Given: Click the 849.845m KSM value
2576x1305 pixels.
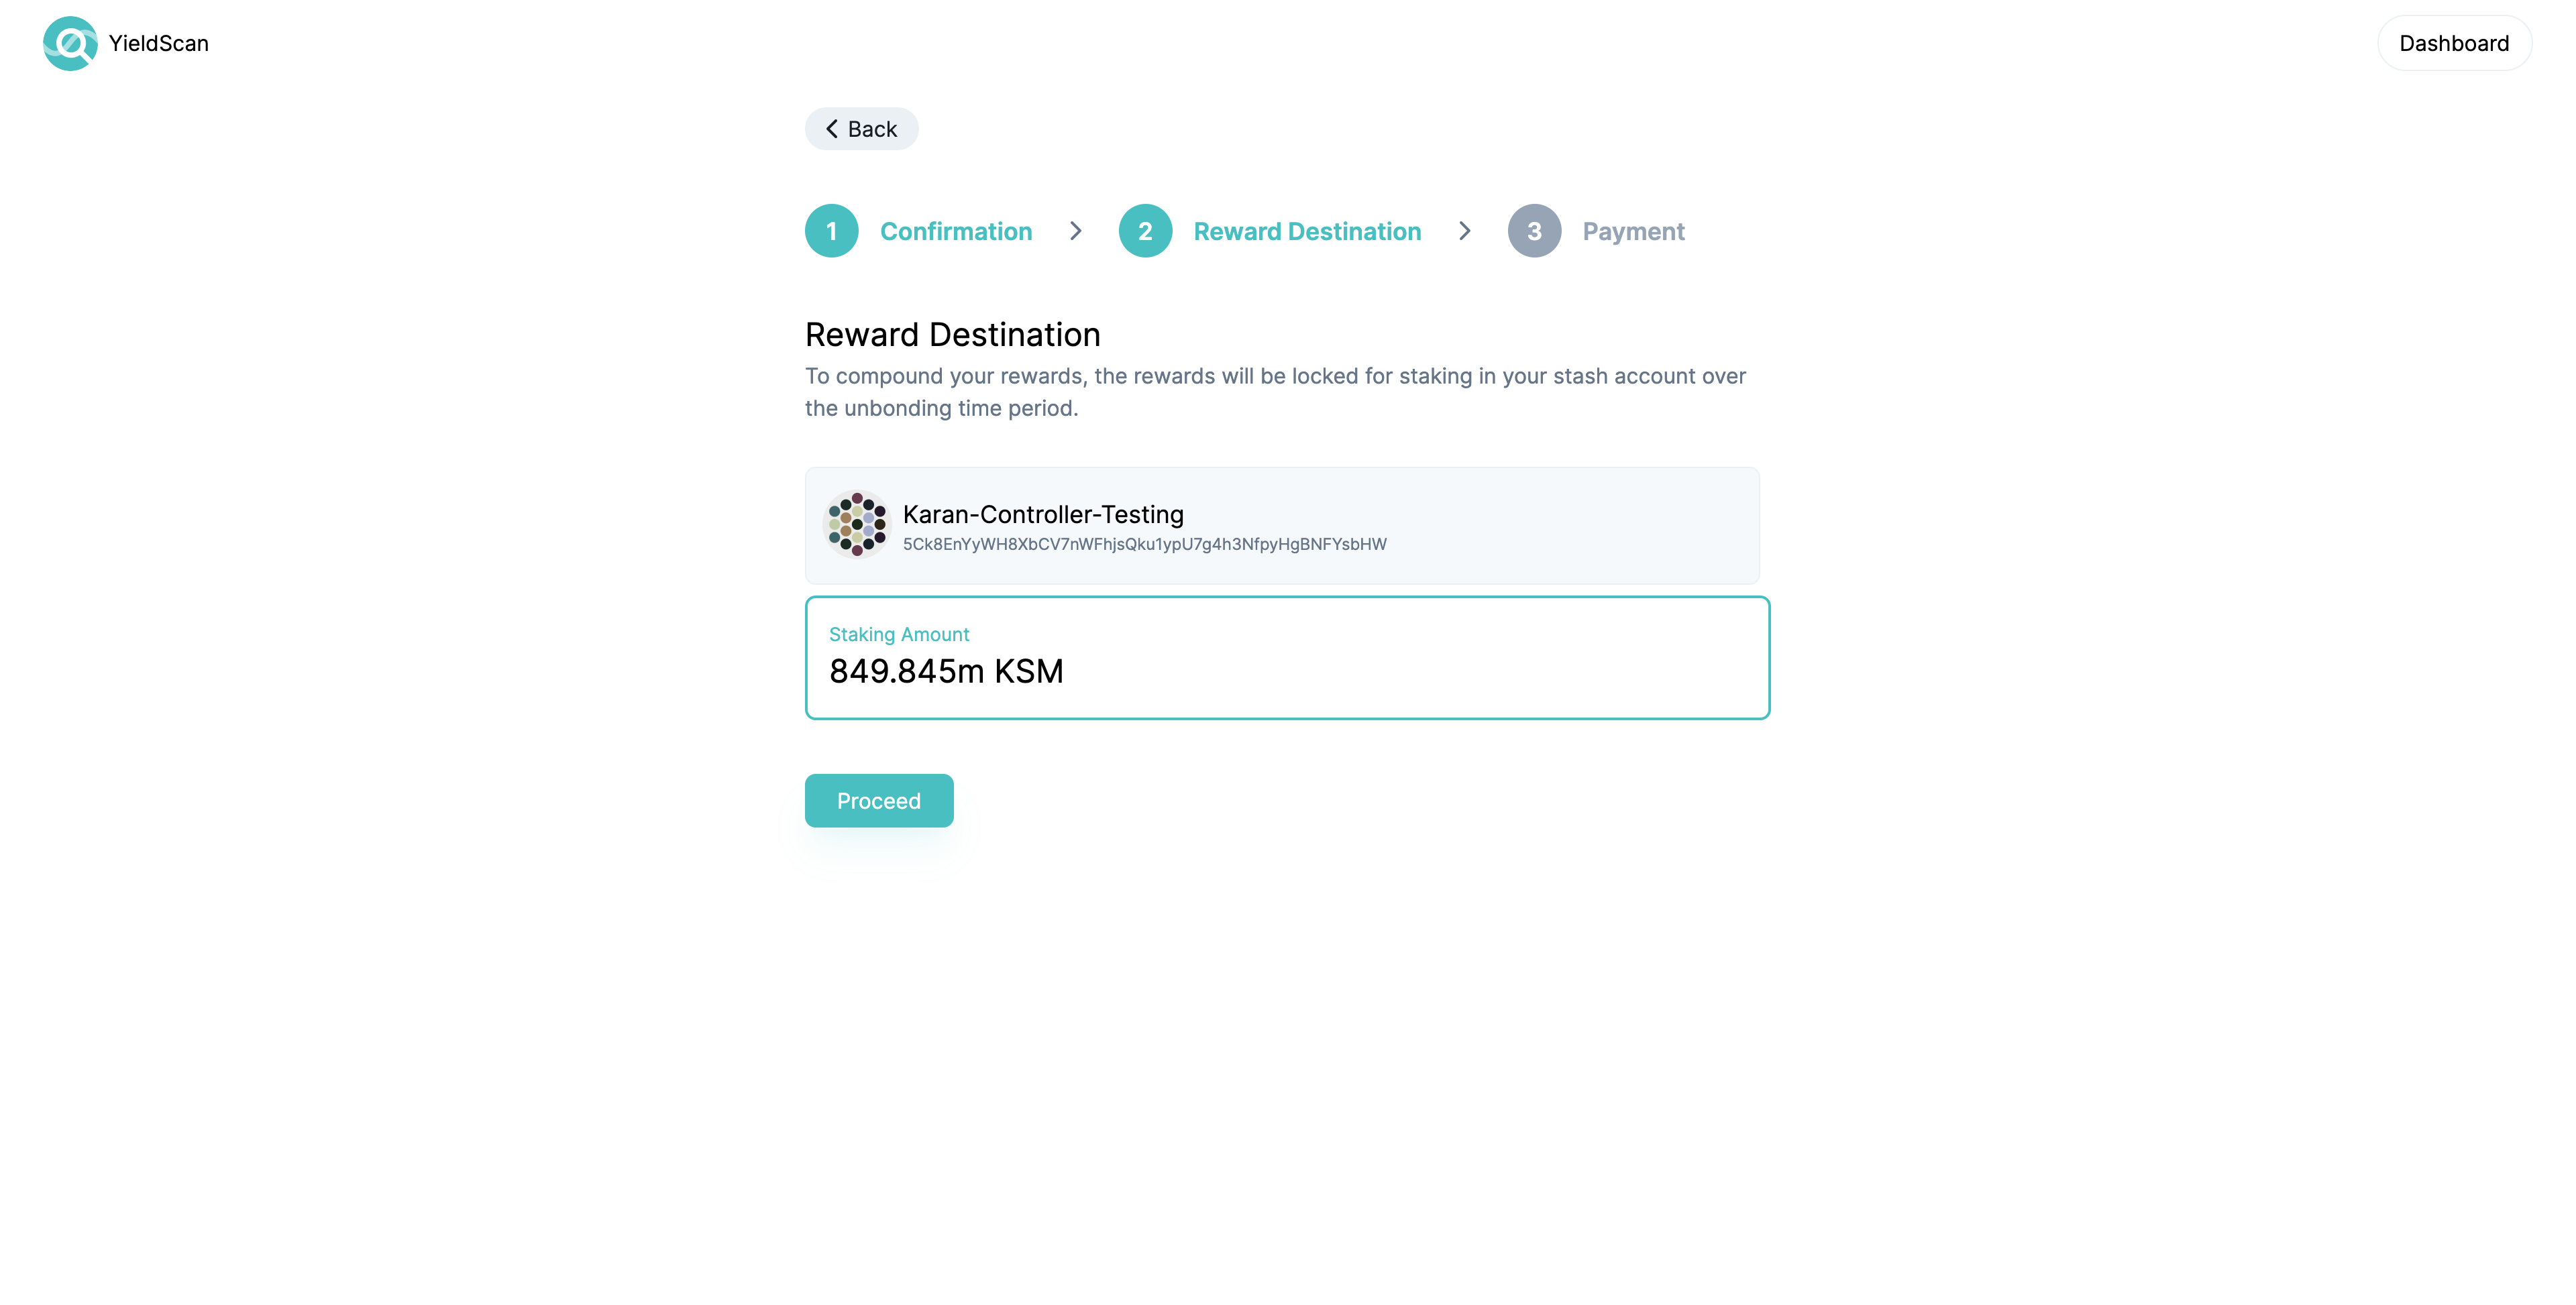Looking at the screenshot, I should click(946, 671).
